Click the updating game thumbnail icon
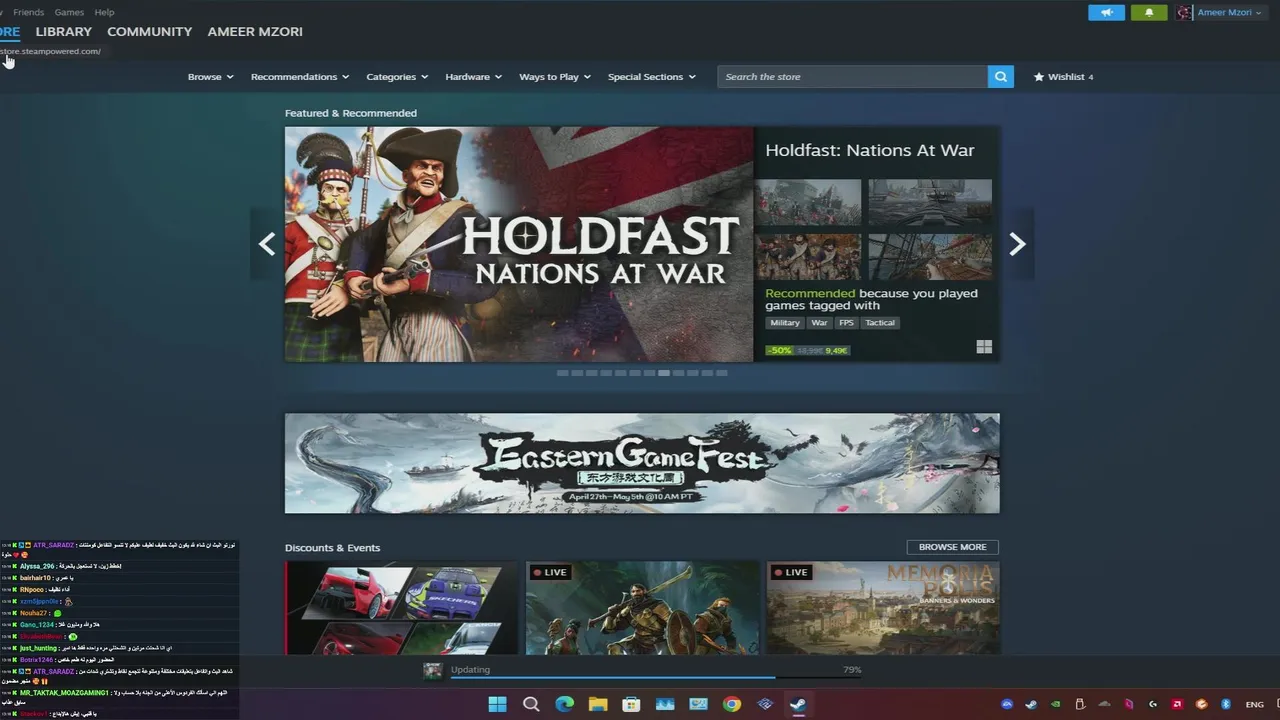The image size is (1280, 720). (x=433, y=671)
